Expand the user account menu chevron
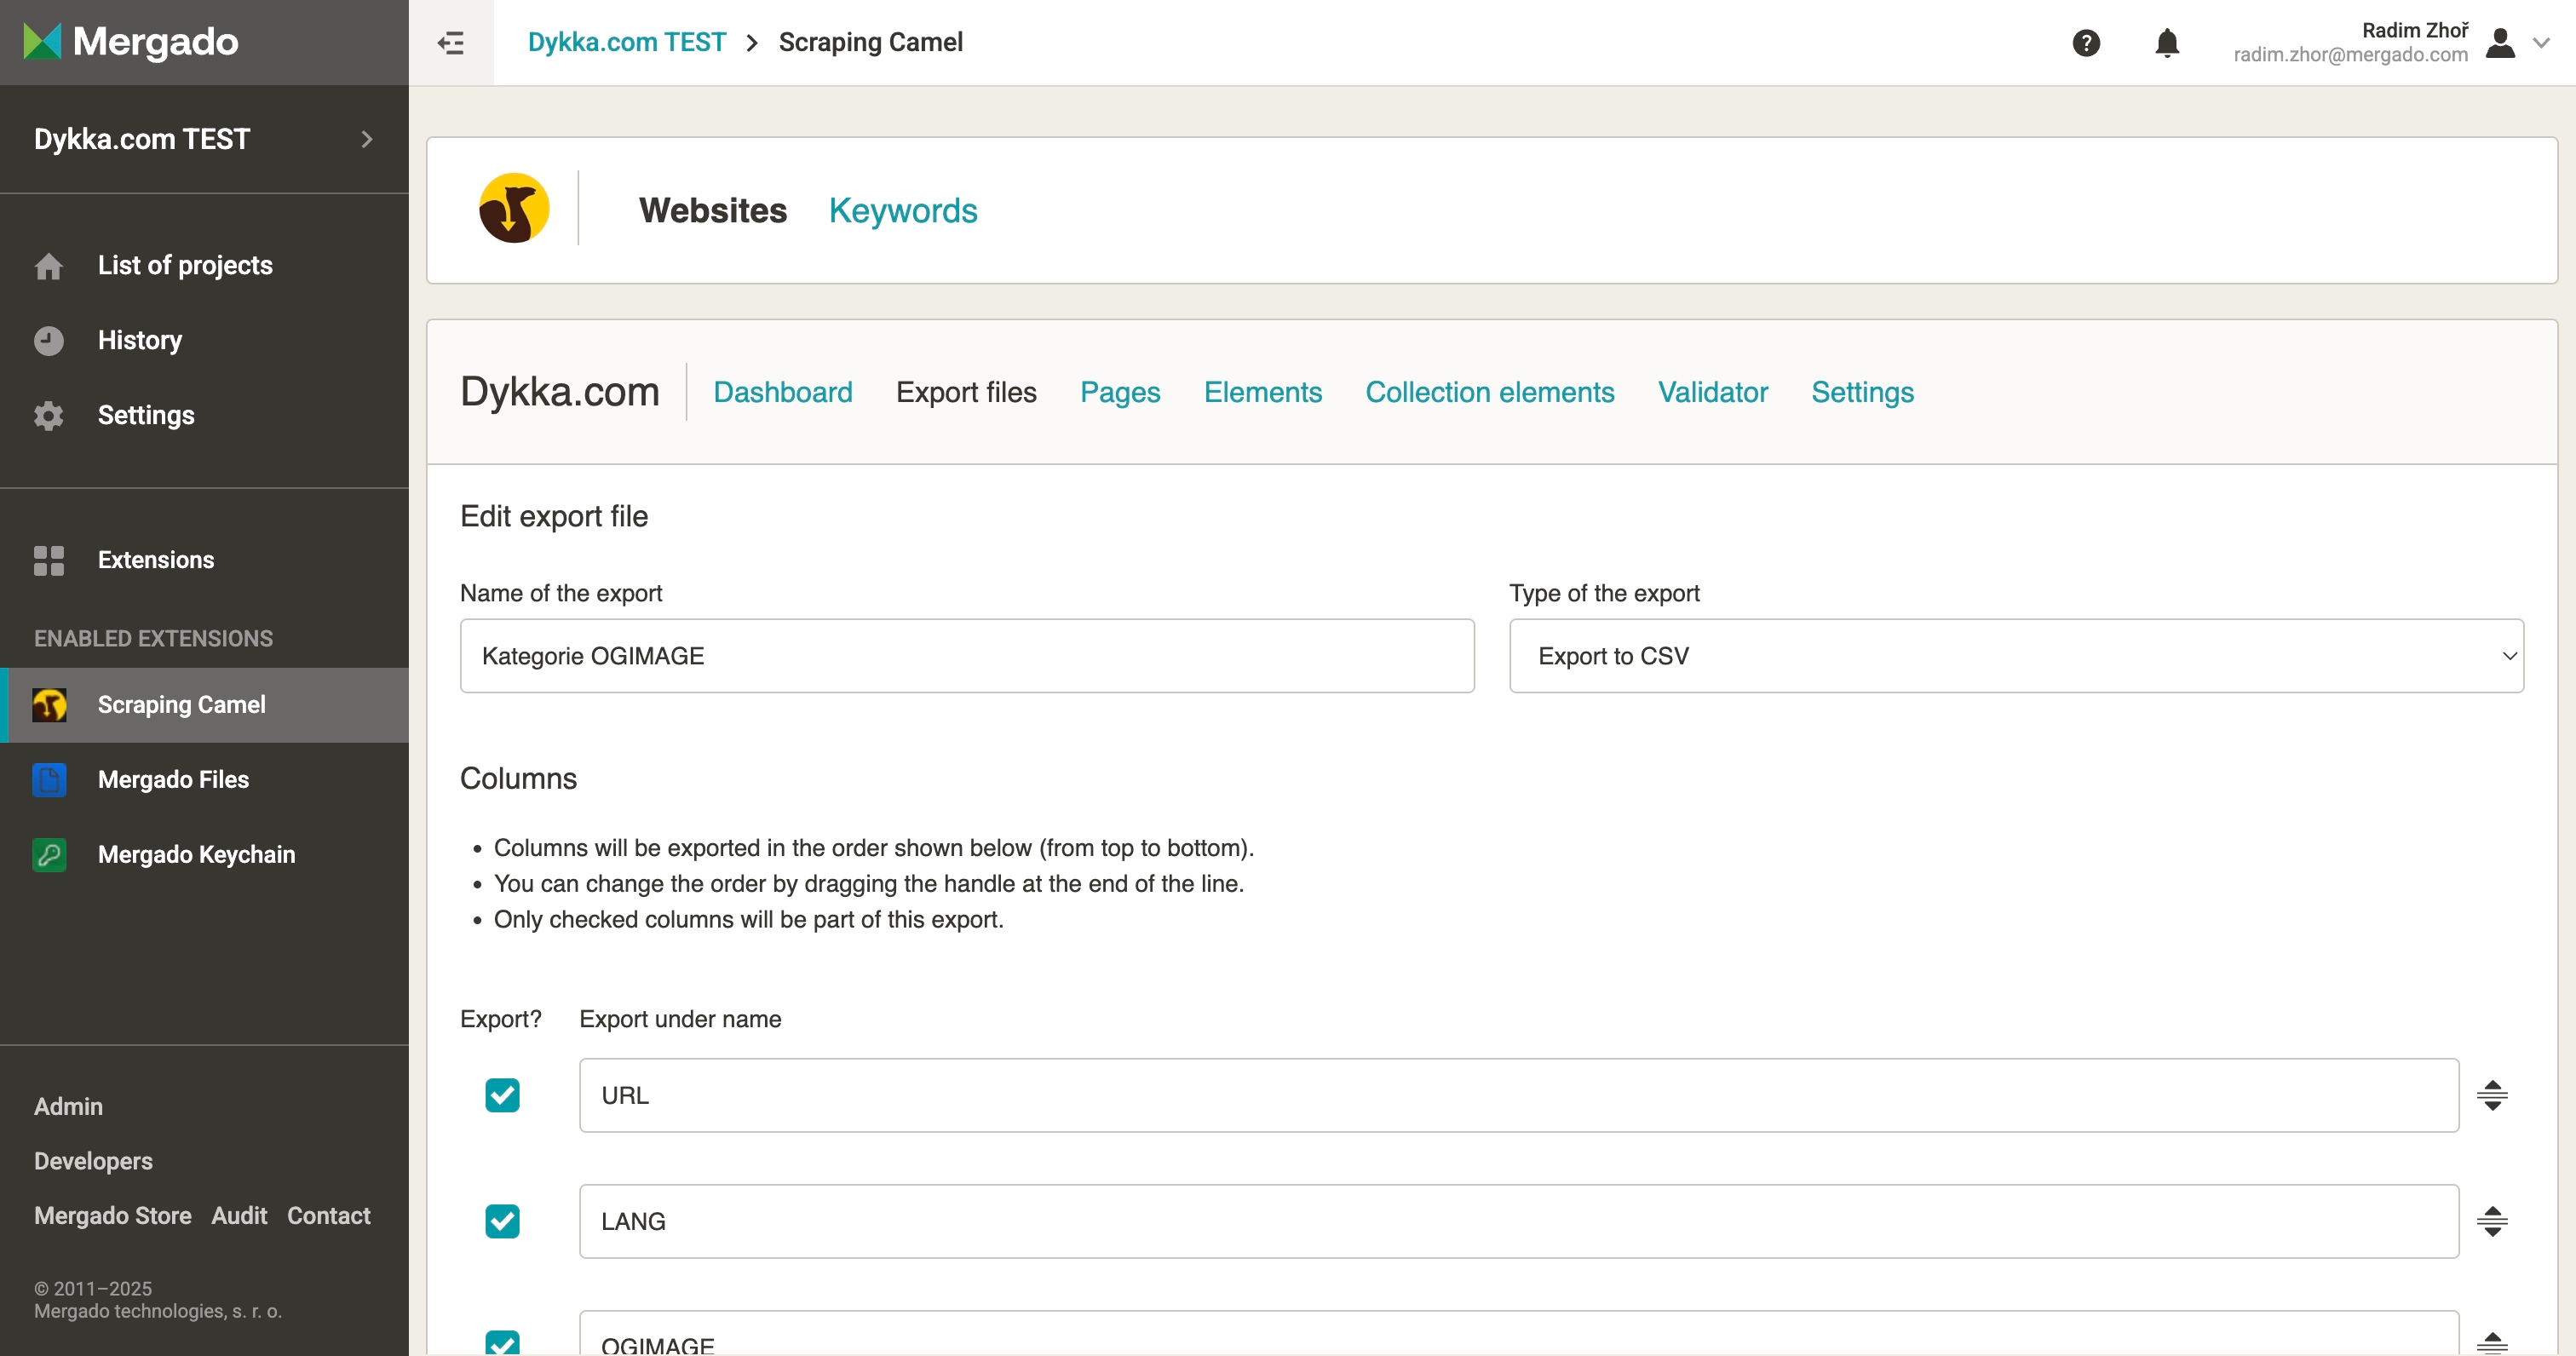The image size is (2576, 1356). pyautogui.click(x=2541, y=43)
